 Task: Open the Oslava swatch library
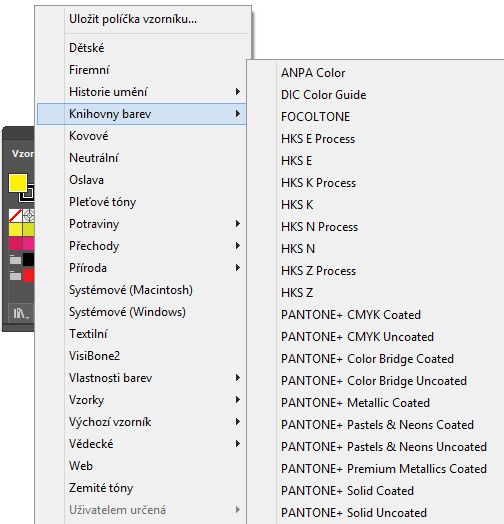tap(142, 180)
